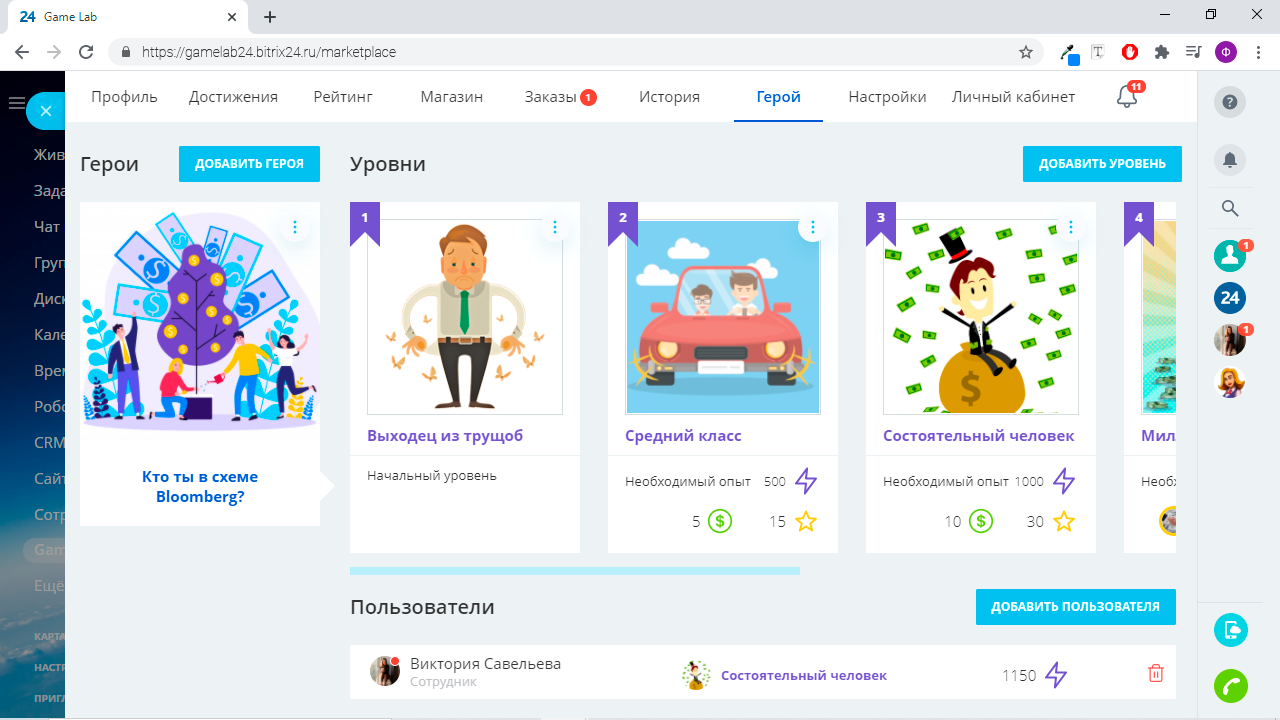Open notifications bell in right sidebar
Screen dimensions: 1280x720
[x=1230, y=159]
